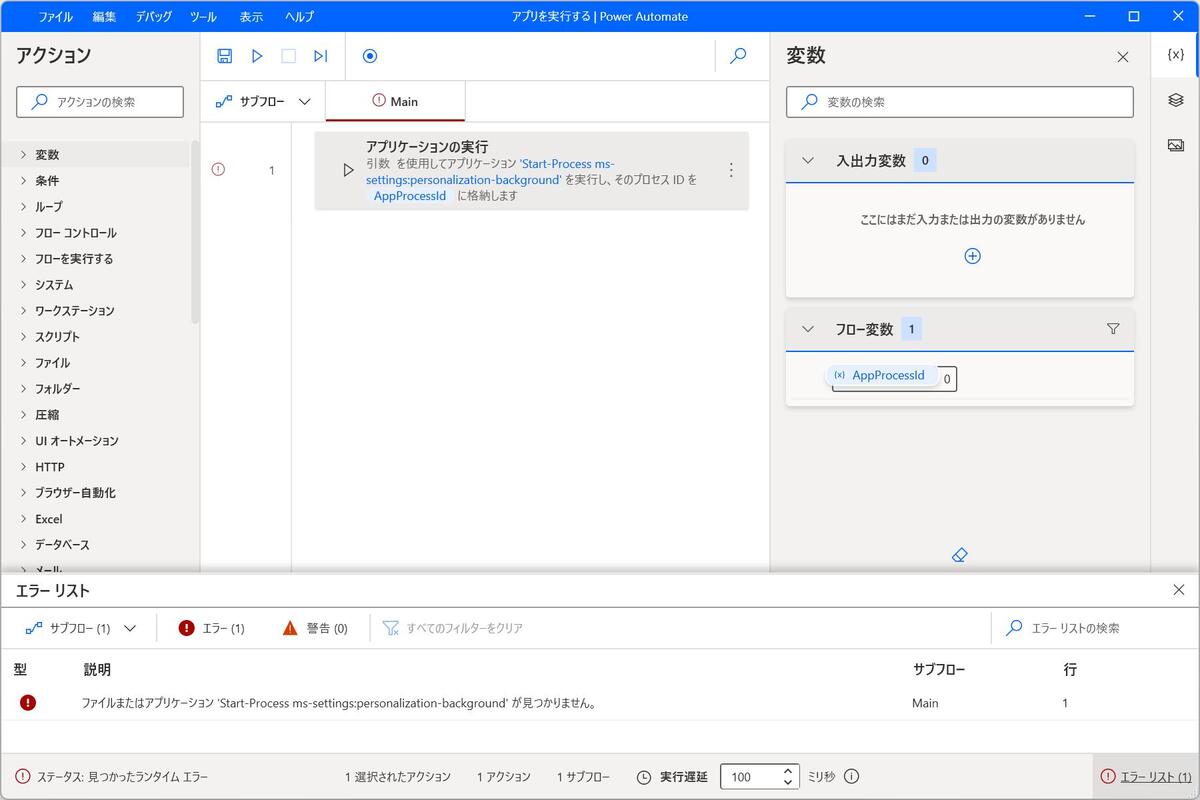Clear variable values with the eraser icon
Viewport: 1200px width, 800px height.
[x=960, y=555]
